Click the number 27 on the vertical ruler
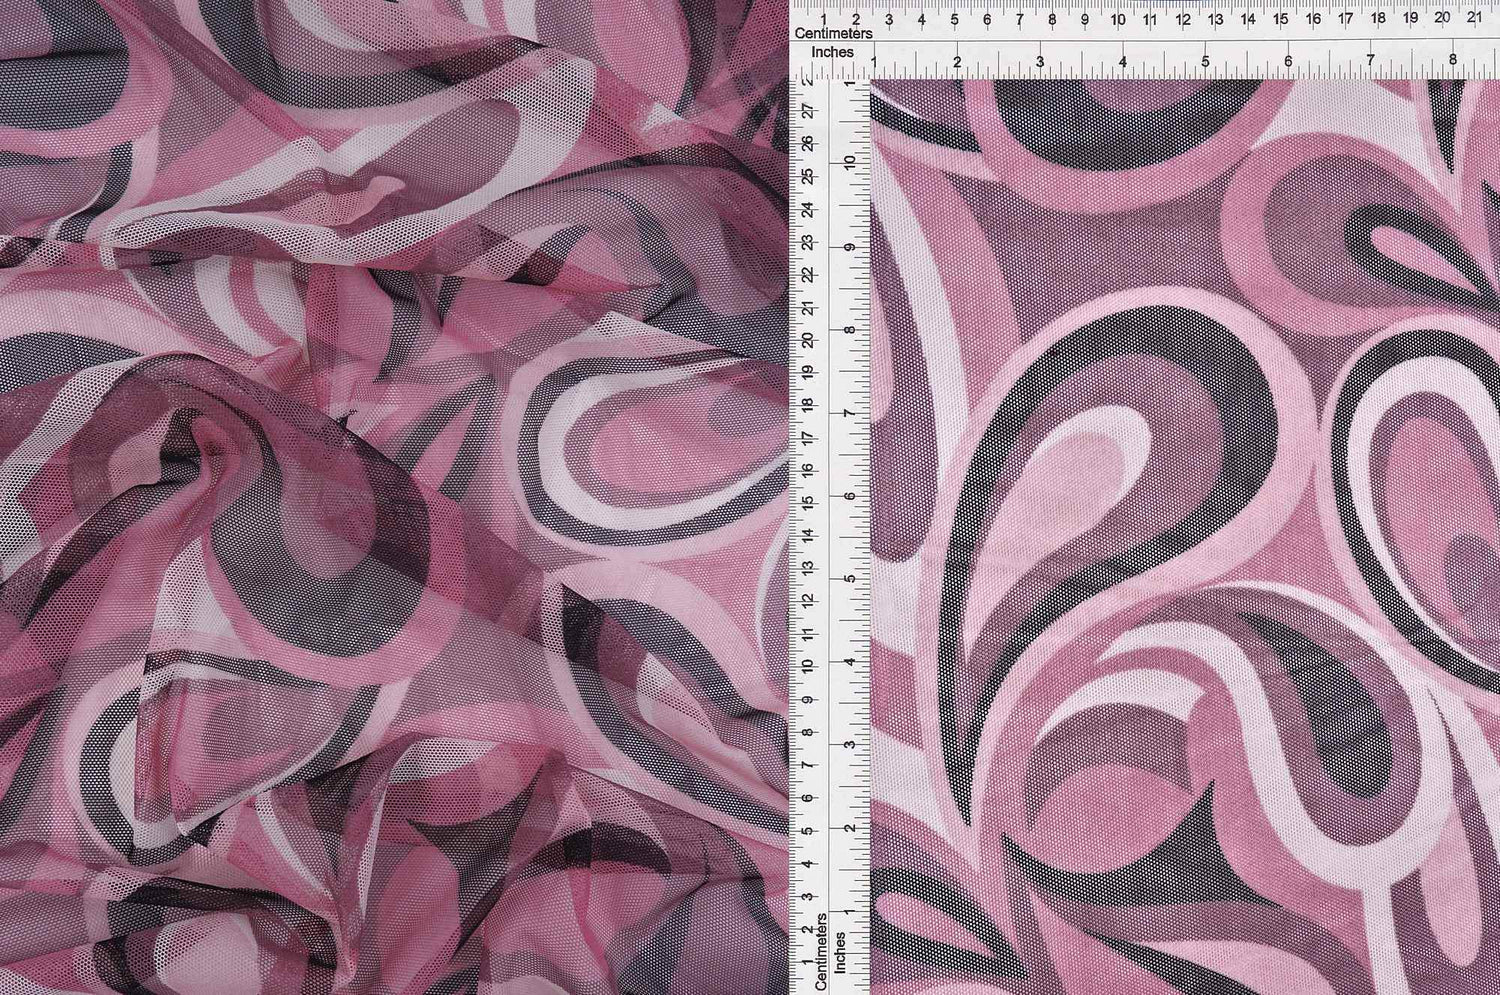 (810, 112)
